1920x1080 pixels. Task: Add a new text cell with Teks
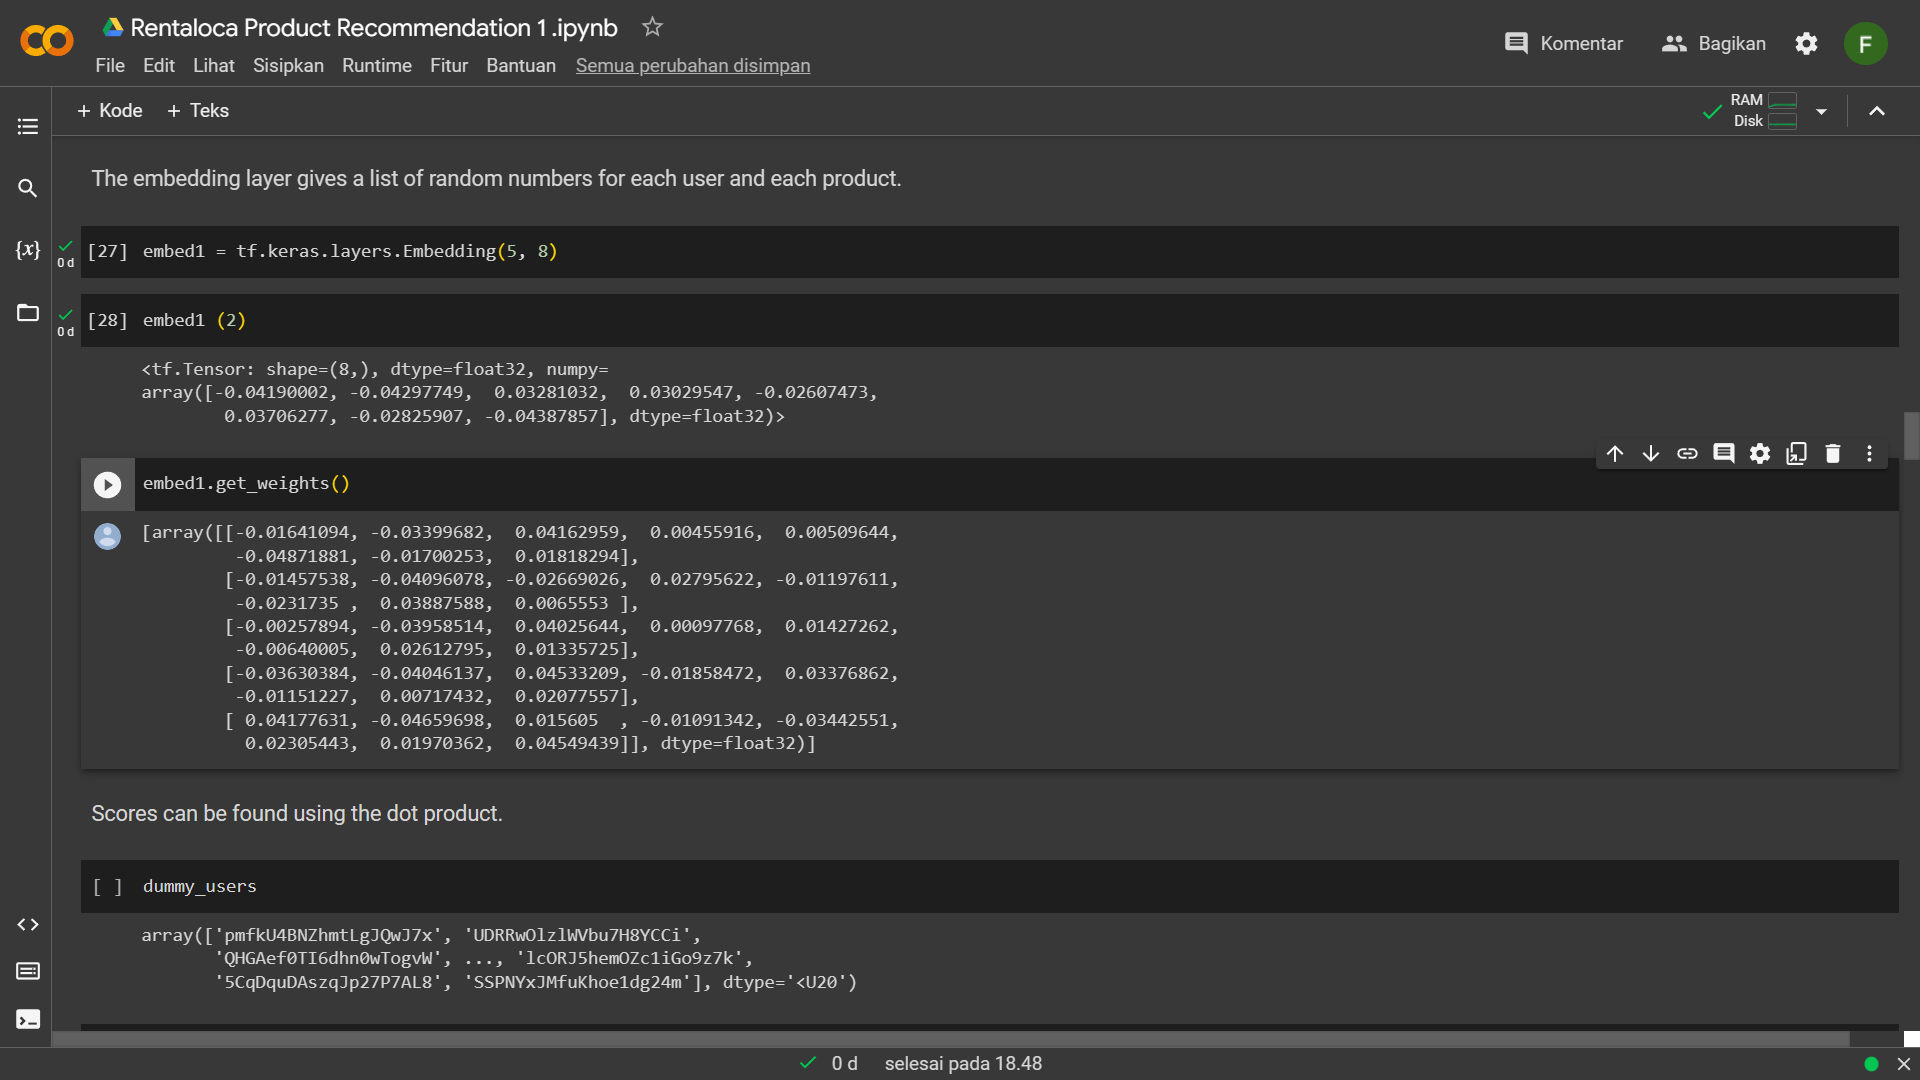pyautogui.click(x=197, y=110)
